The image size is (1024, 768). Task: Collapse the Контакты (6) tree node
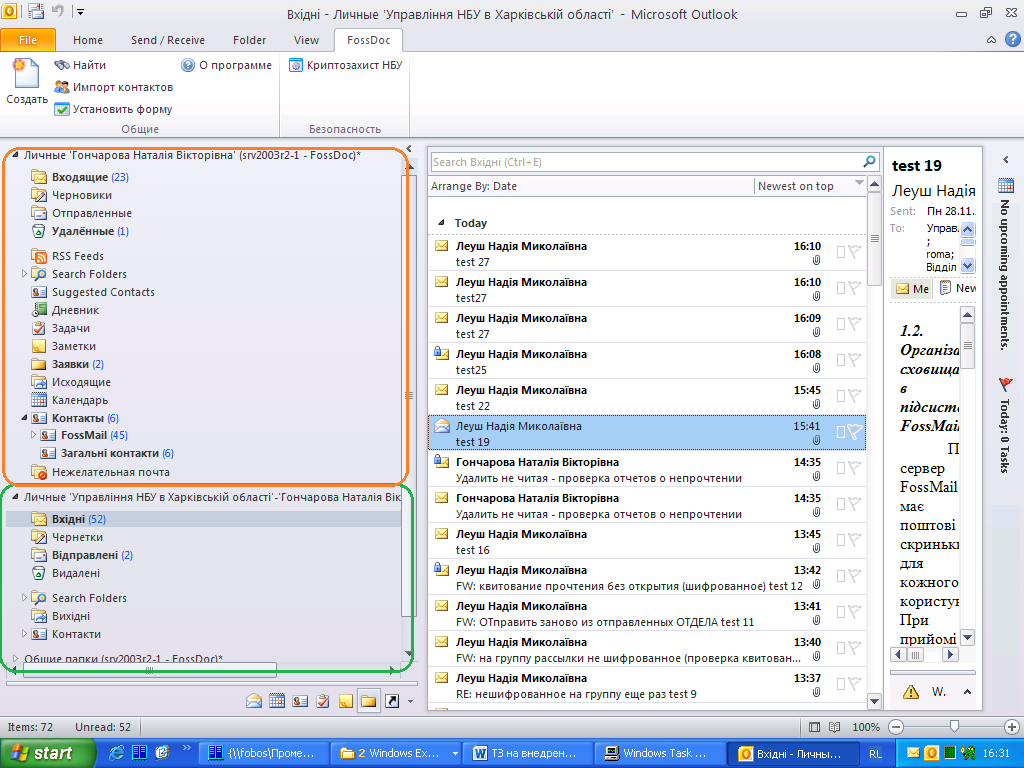[x=25, y=417]
